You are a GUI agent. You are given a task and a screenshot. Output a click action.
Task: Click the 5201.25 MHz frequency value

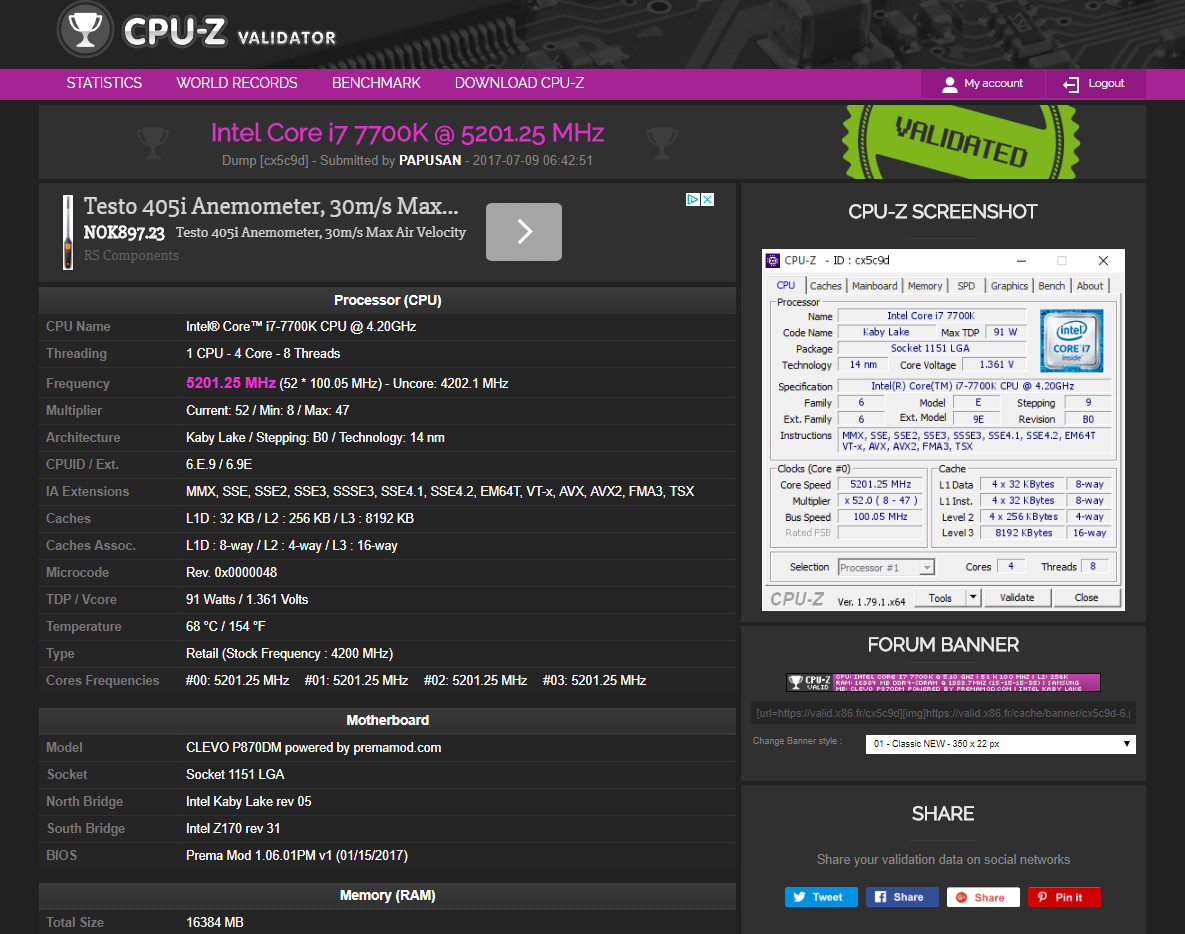(x=231, y=383)
